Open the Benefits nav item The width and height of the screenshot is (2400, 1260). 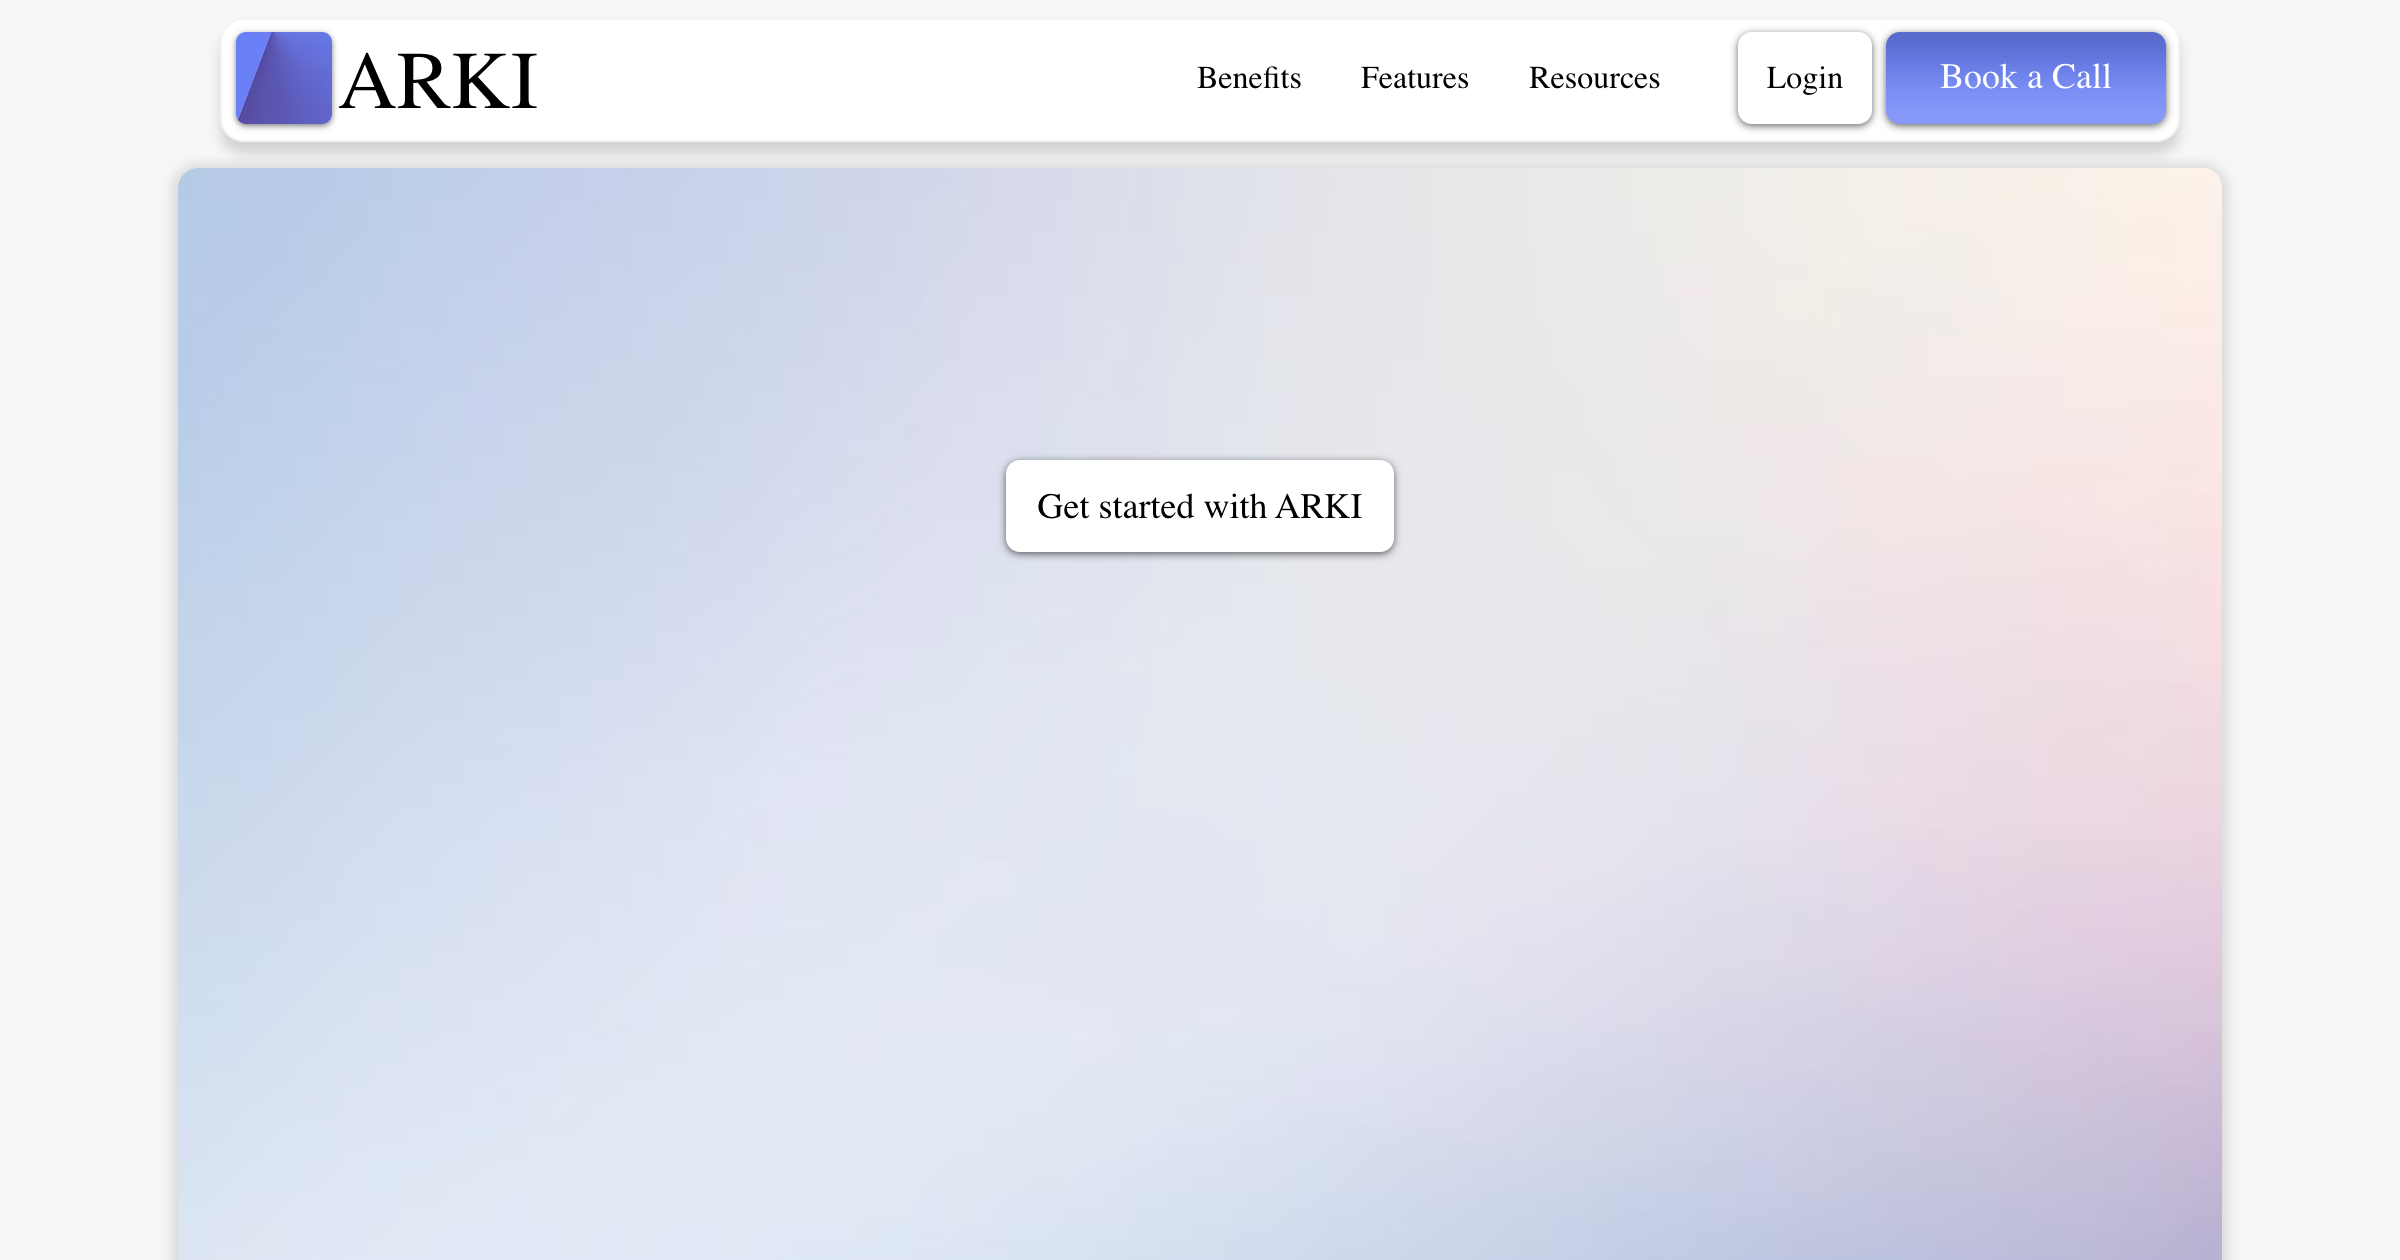coord(1249,78)
